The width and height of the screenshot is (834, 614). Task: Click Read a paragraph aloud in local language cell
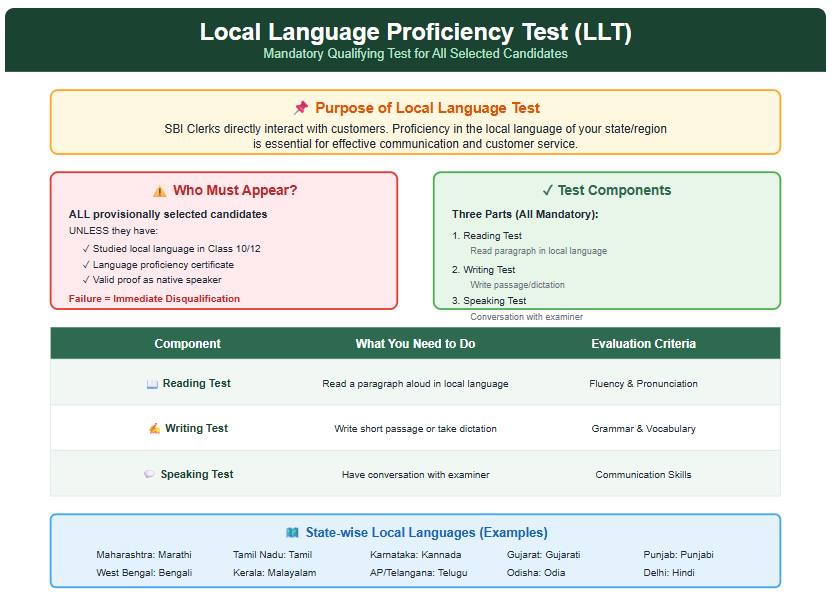415,384
